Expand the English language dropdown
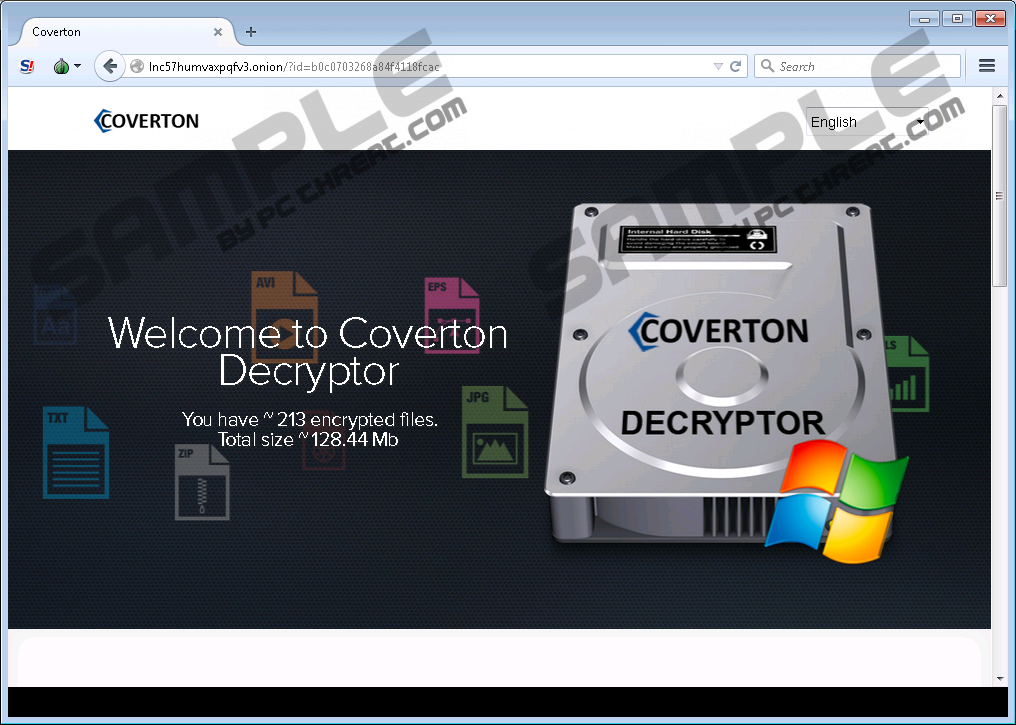The width and height of the screenshot is (1016, 725). 867,122
